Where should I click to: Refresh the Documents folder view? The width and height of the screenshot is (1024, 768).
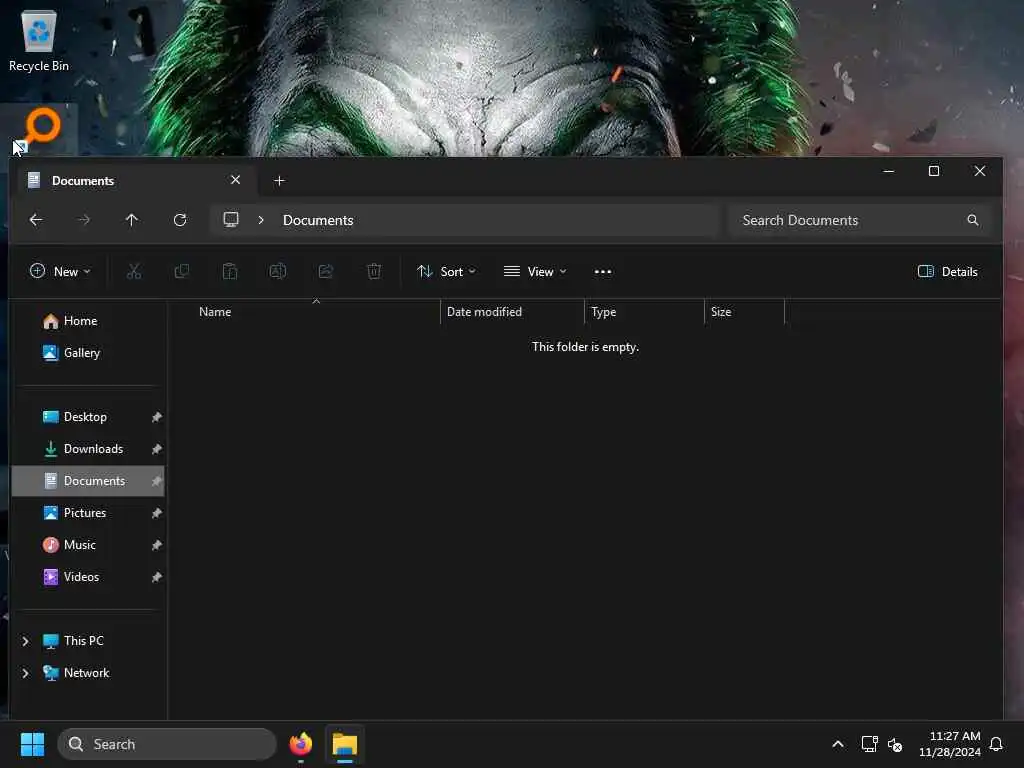pyautogui.click(x=180, y=220)
